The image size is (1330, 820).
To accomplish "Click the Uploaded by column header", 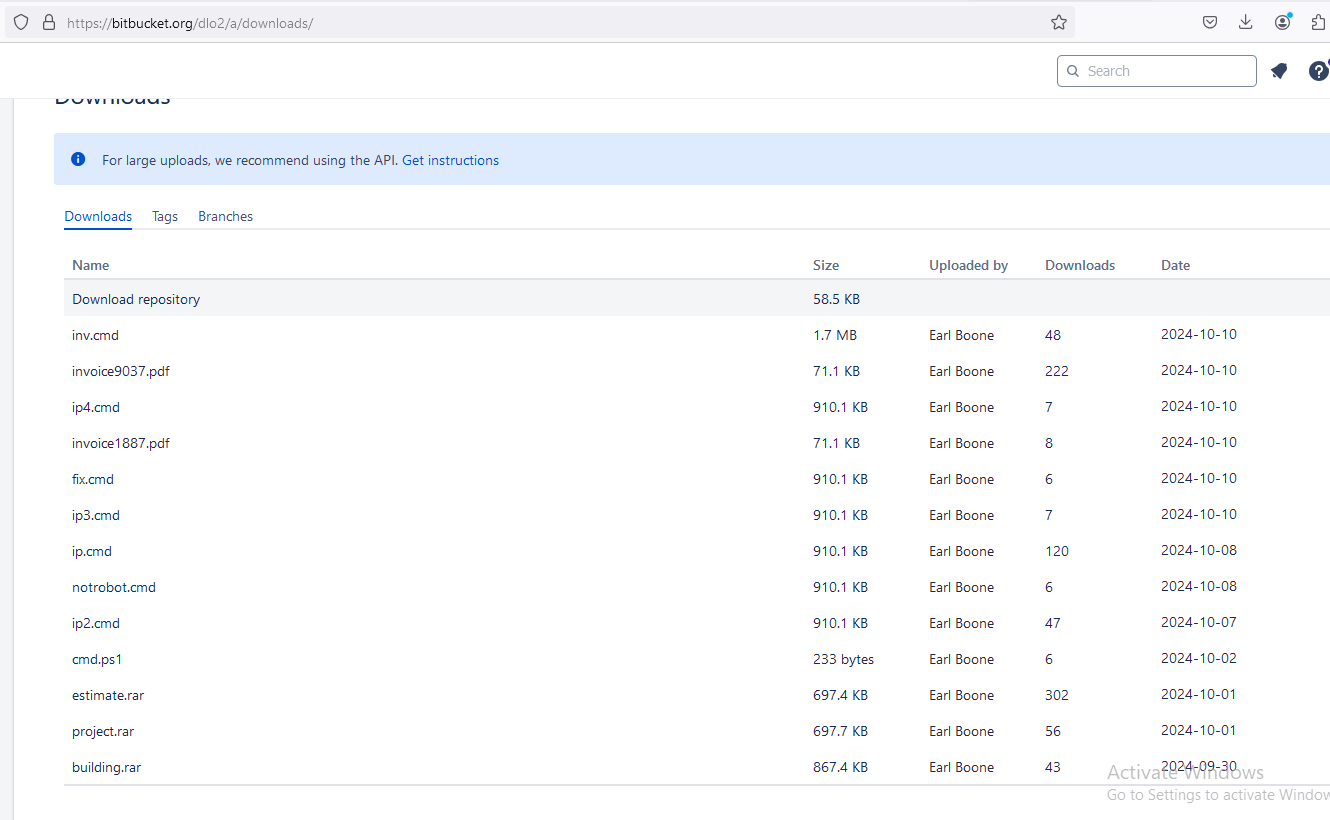I will 968,265.
